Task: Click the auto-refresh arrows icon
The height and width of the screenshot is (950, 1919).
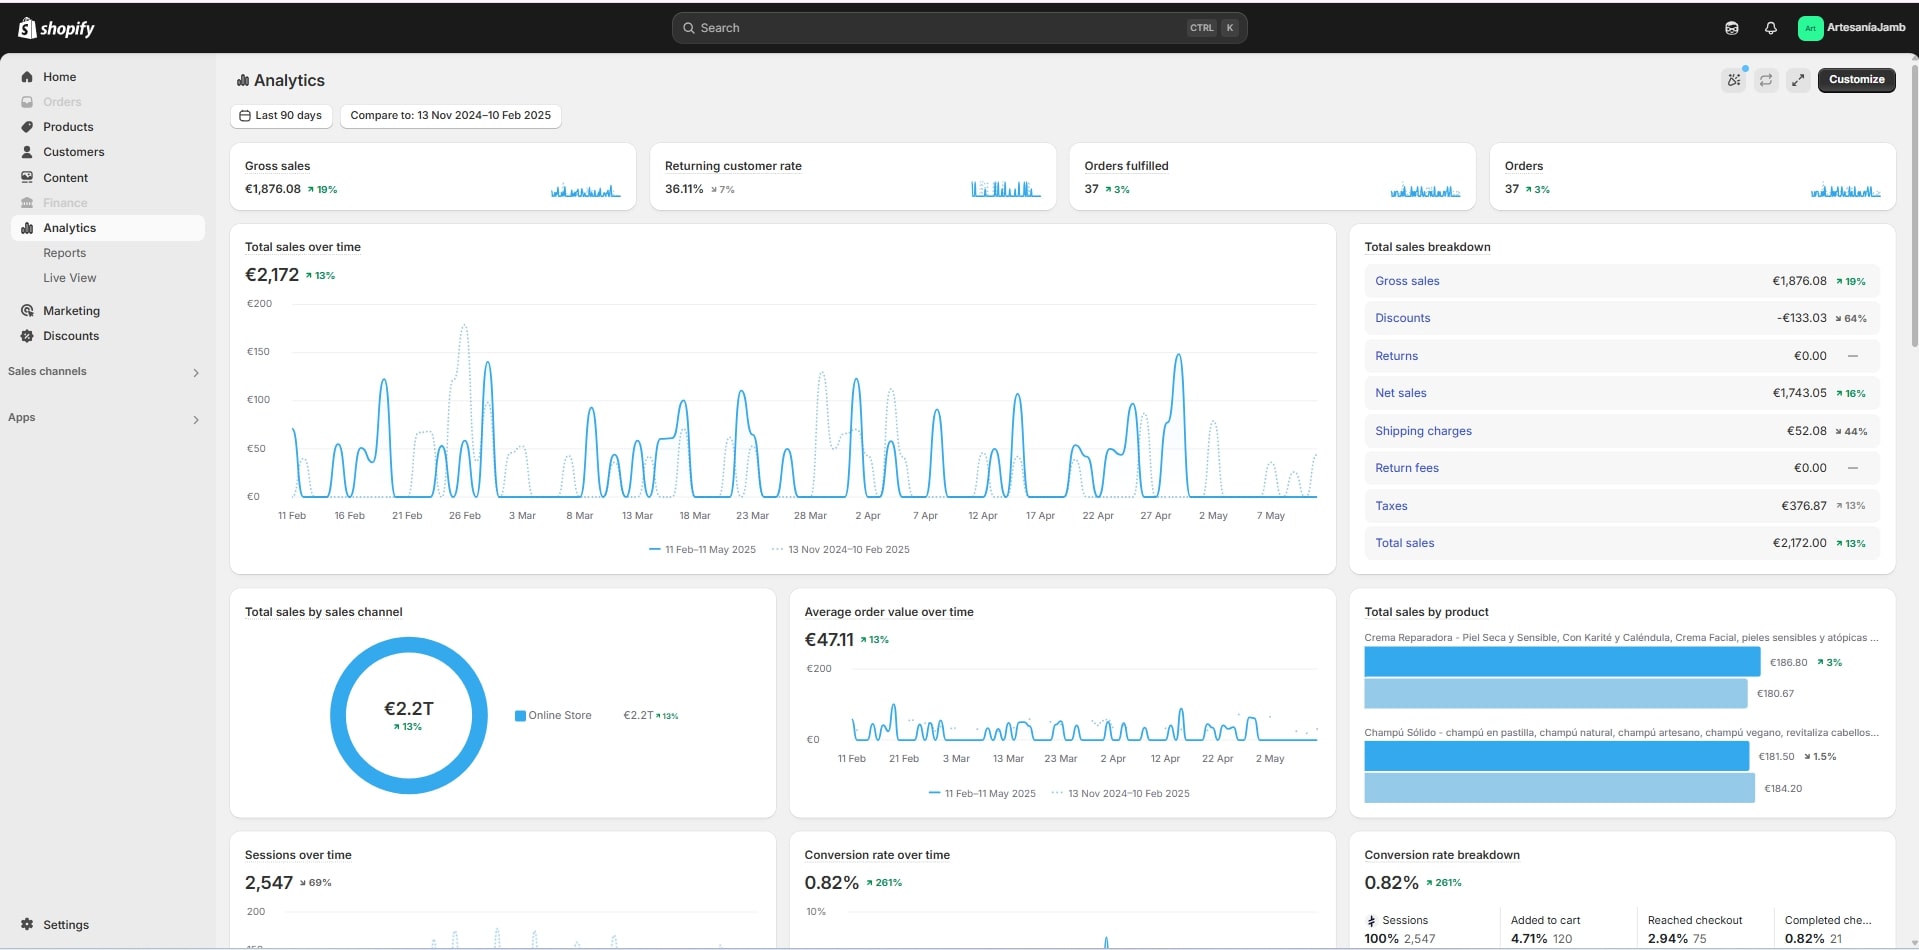Action: (1766, 80)
